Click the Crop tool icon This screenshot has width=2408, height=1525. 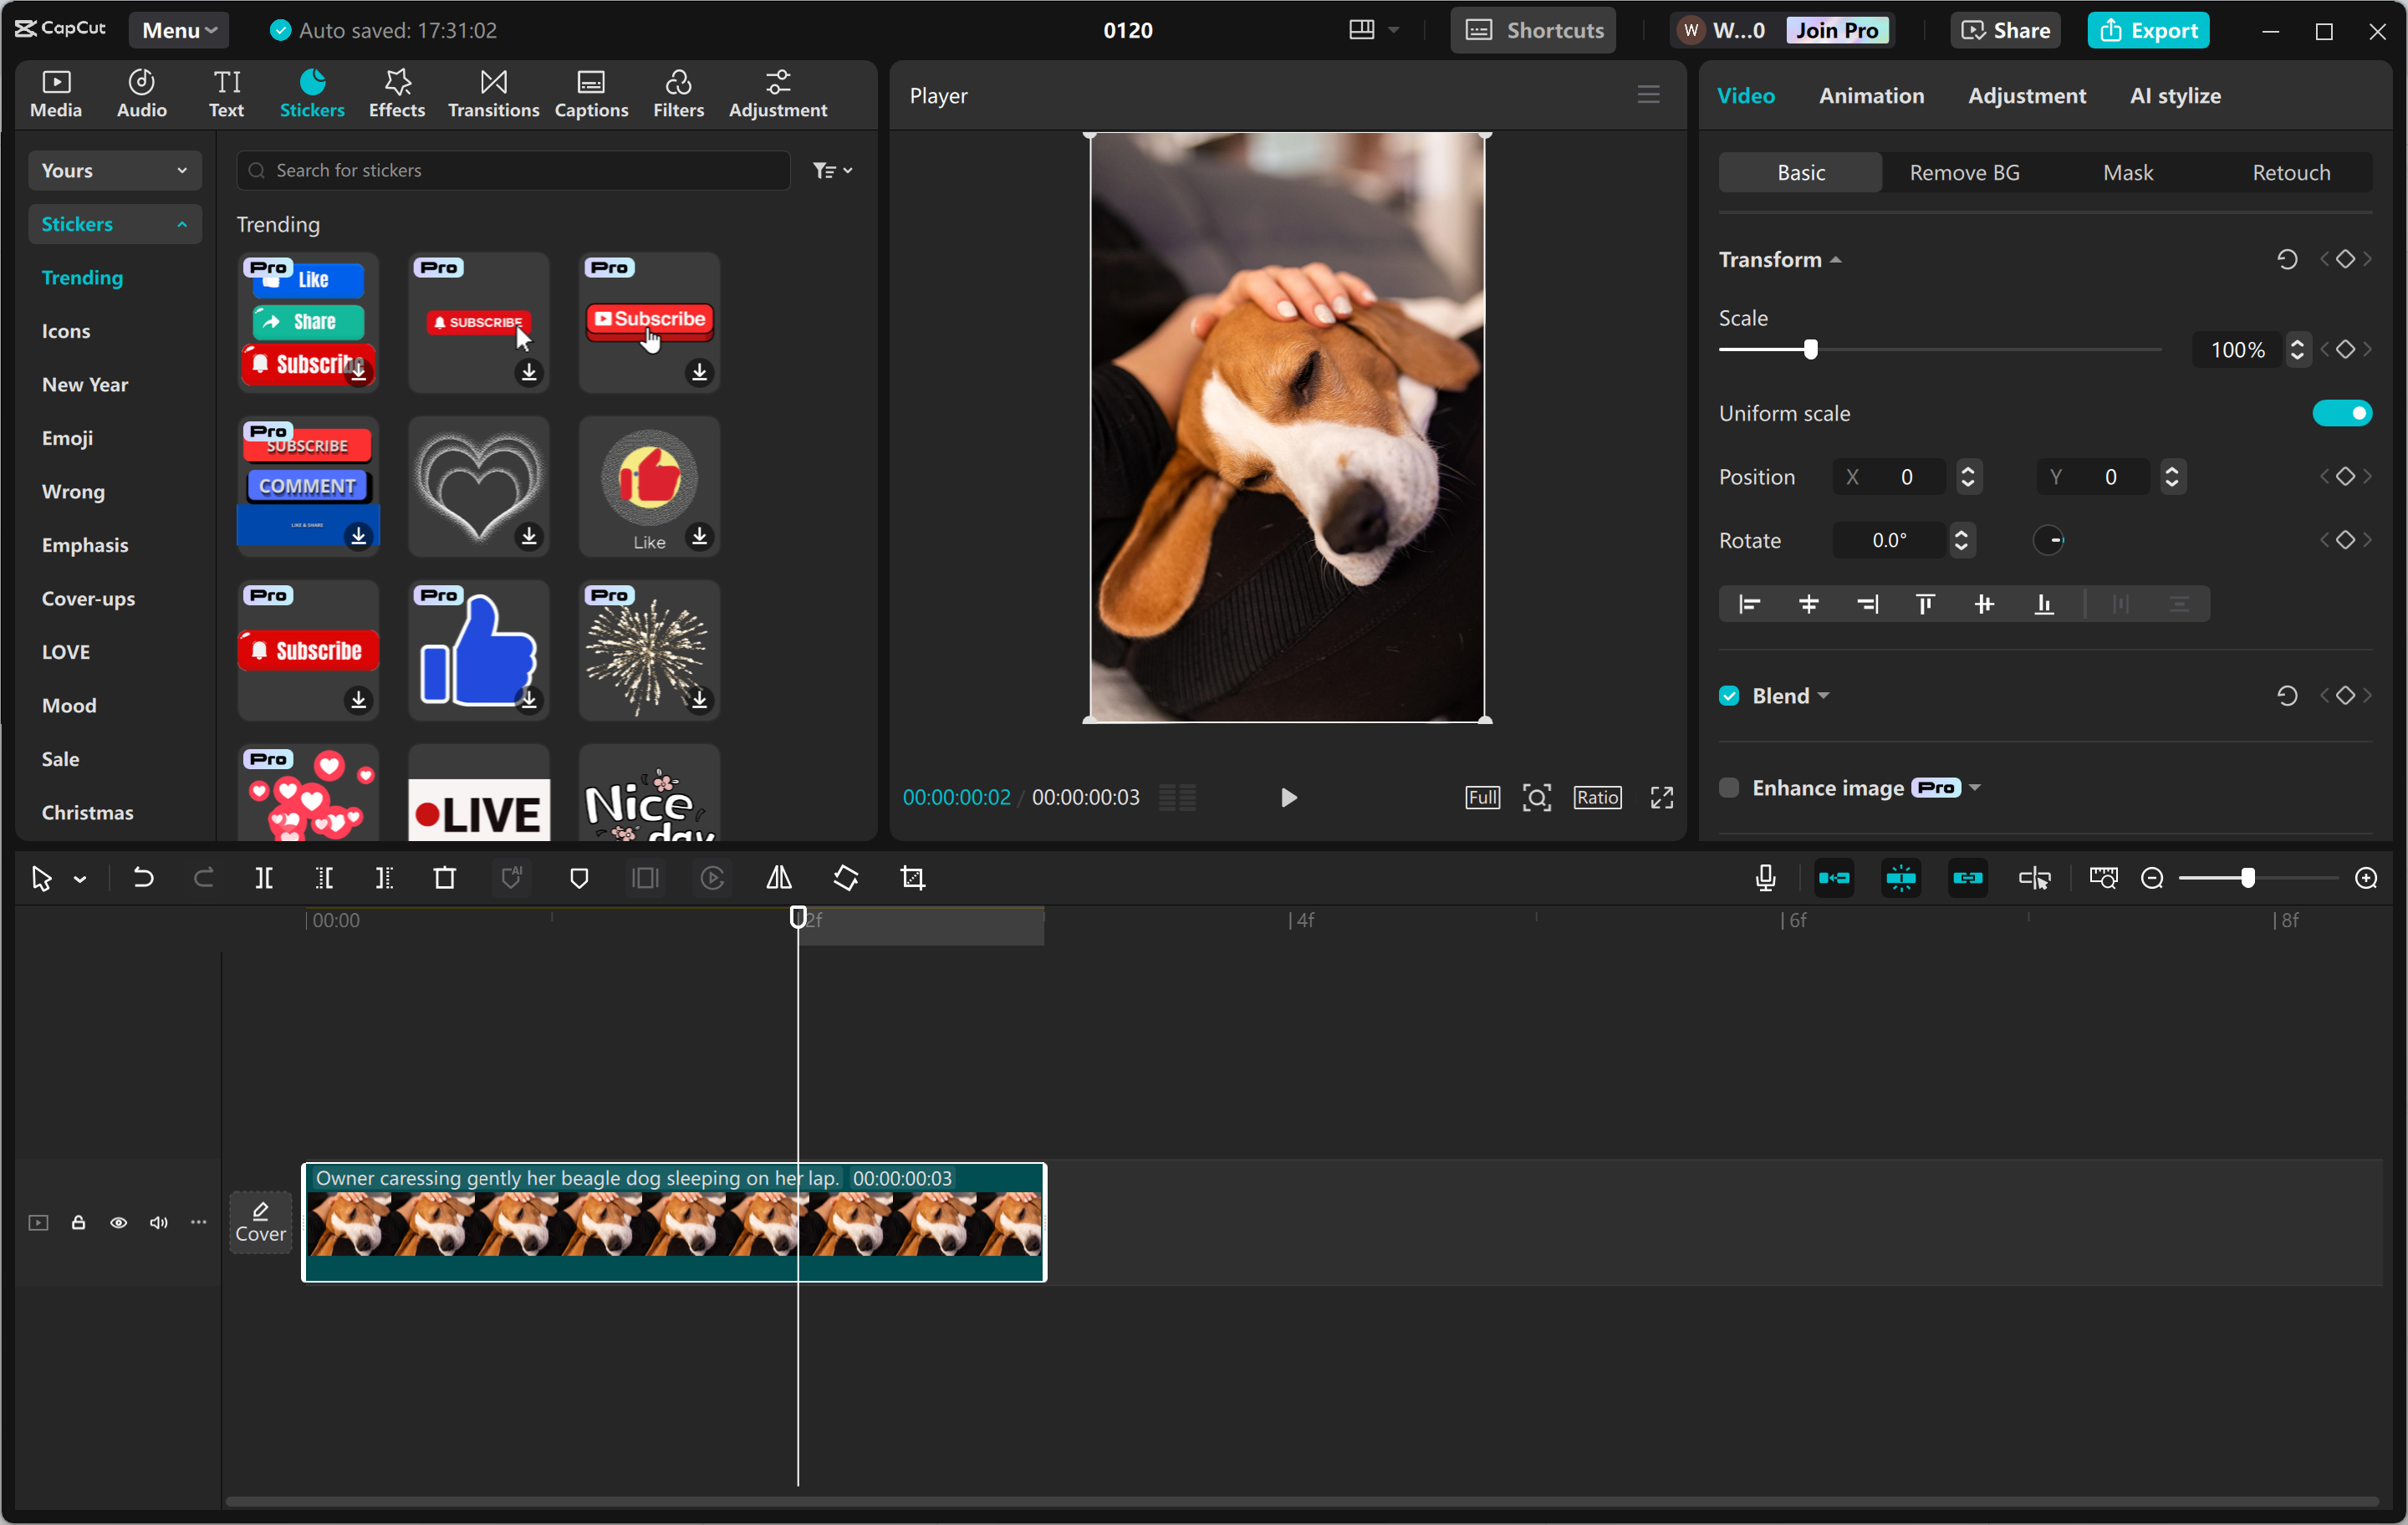(912, 878)
